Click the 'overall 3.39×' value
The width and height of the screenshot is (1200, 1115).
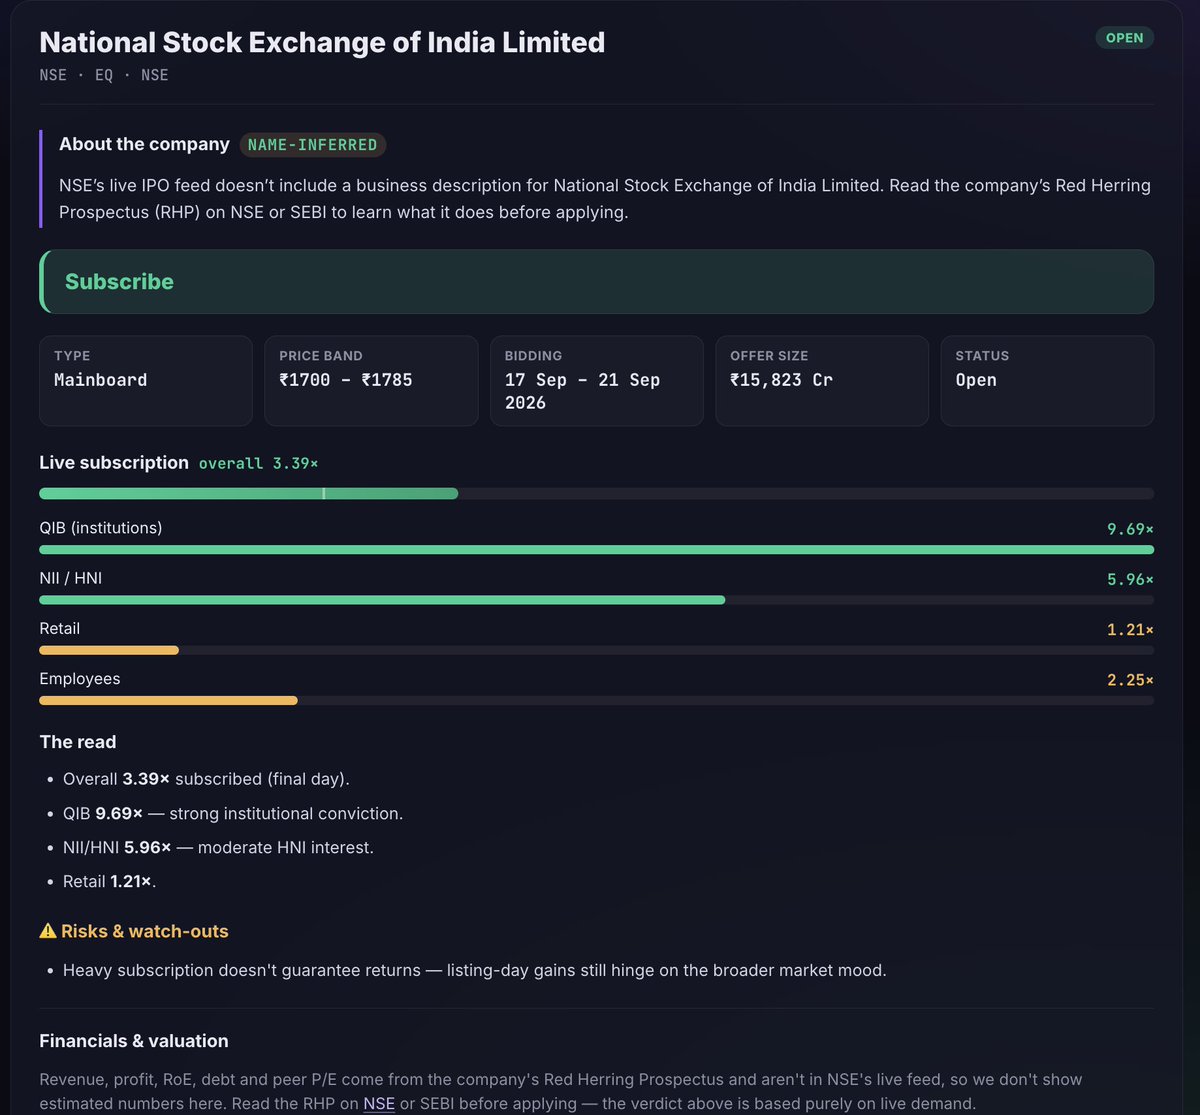pos(258,464)
